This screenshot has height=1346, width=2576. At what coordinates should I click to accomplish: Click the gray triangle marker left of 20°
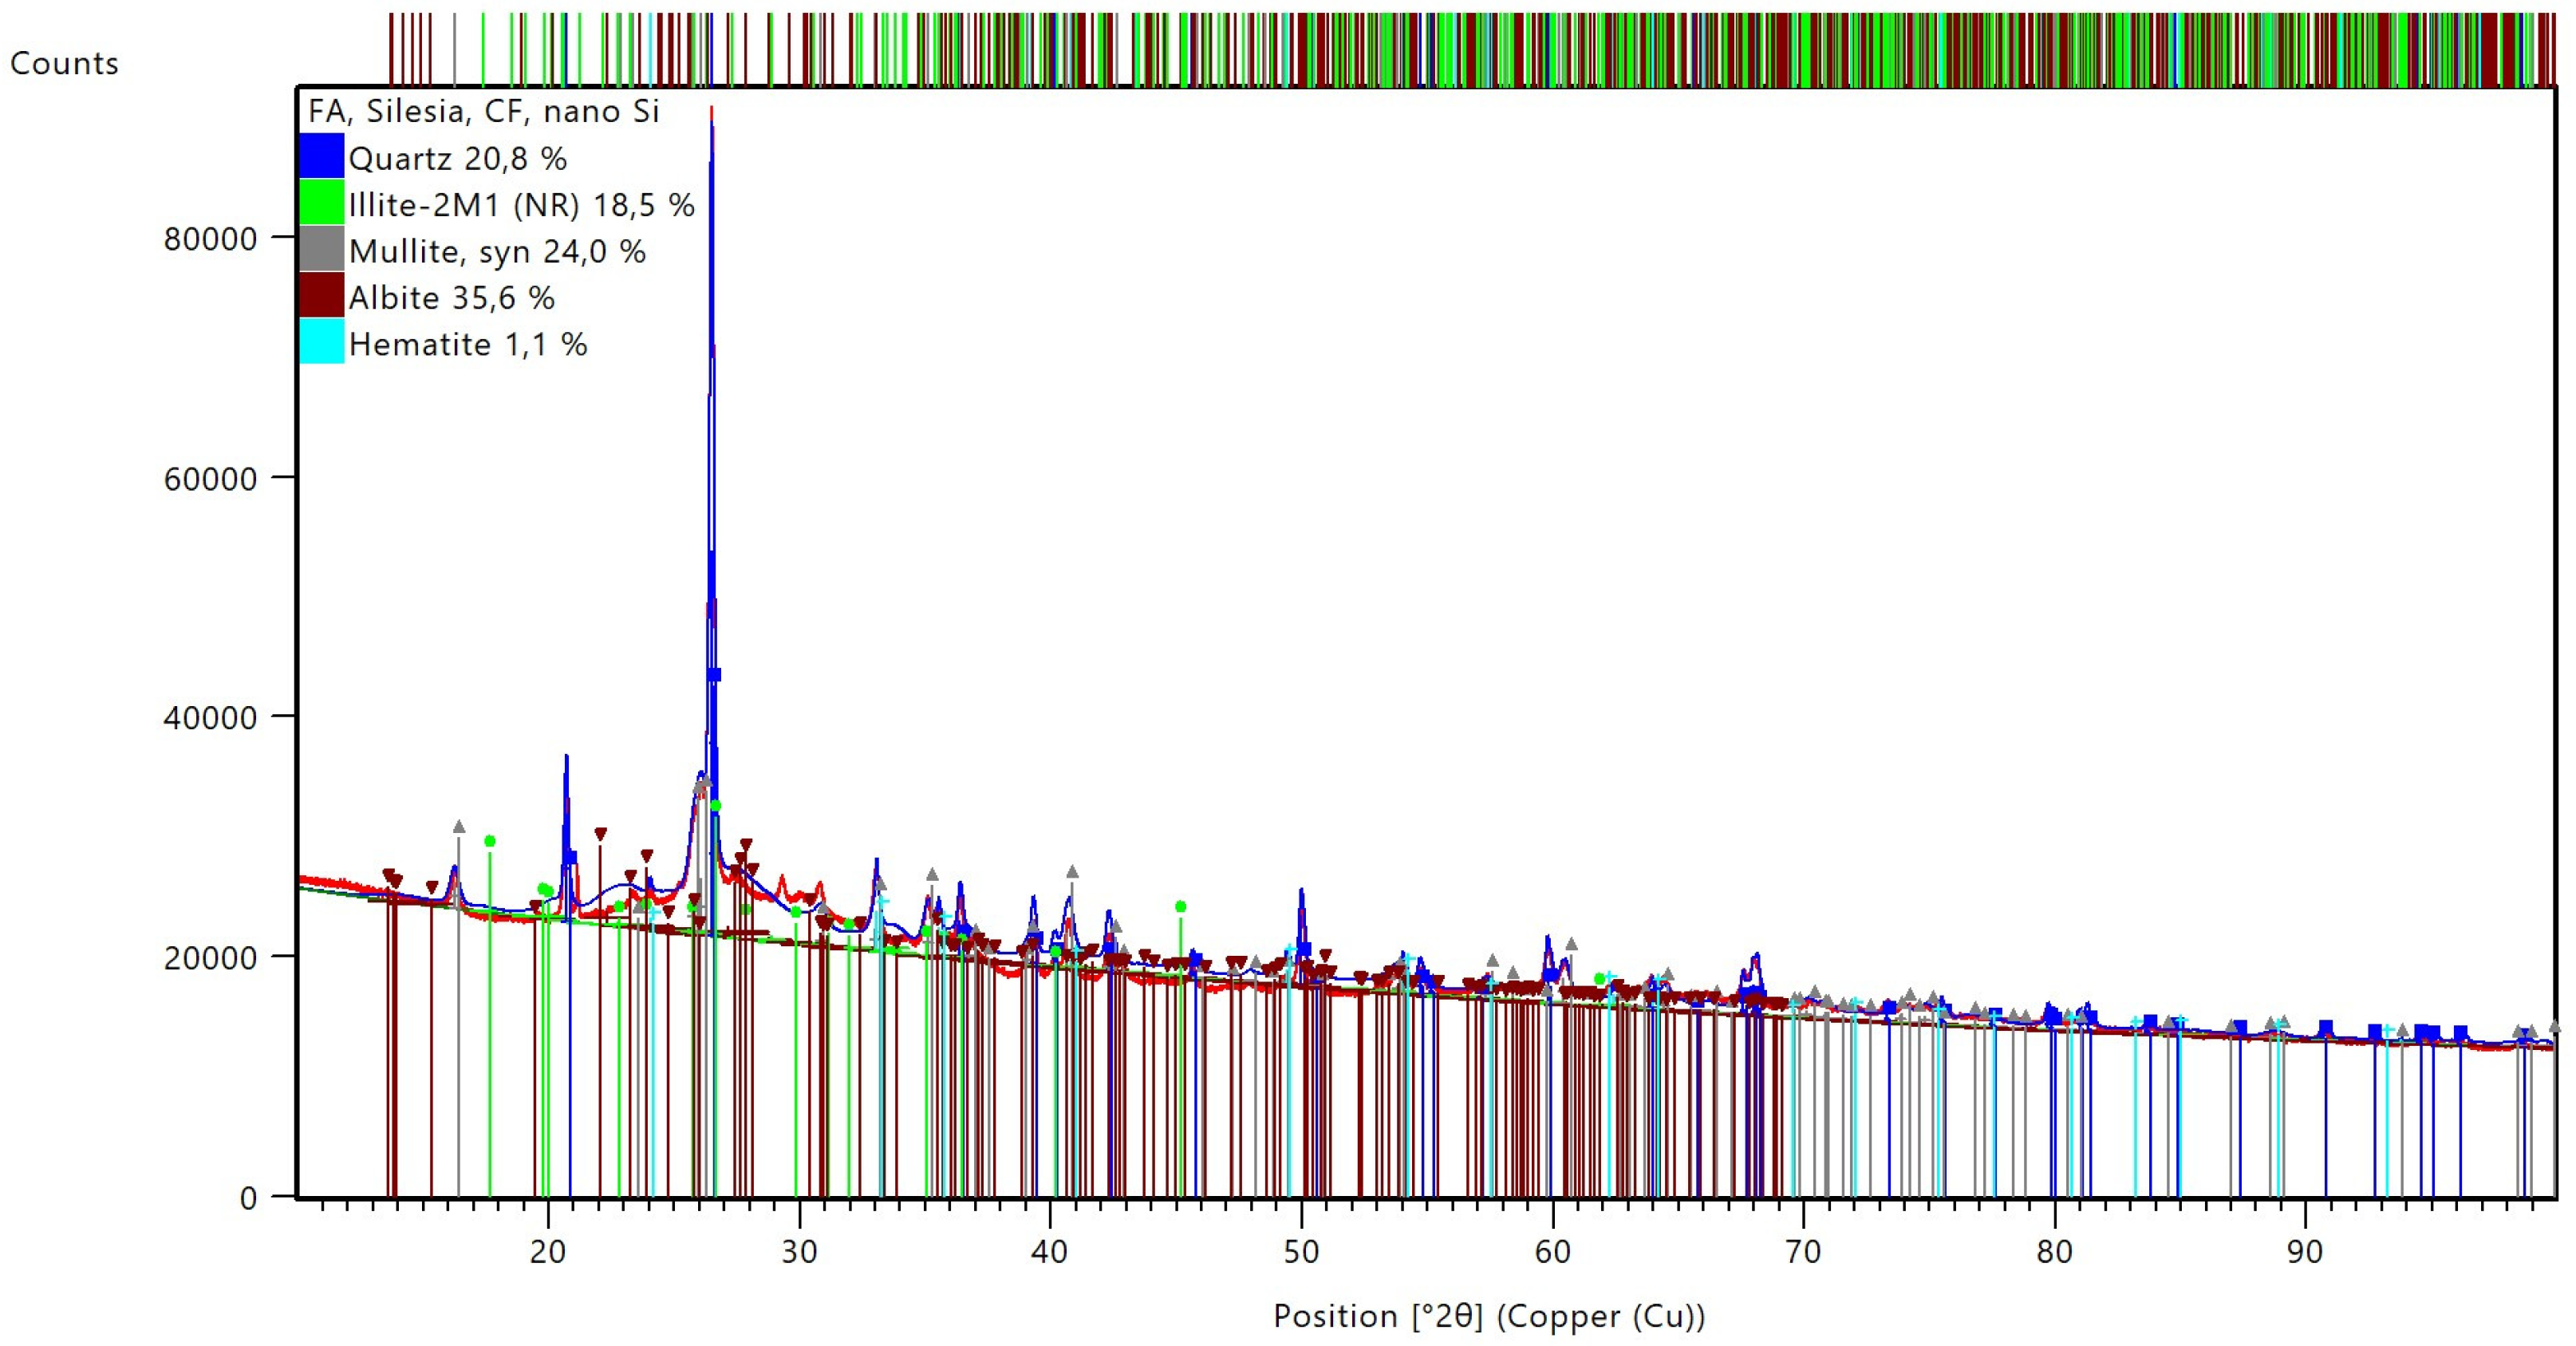point(459,827)
